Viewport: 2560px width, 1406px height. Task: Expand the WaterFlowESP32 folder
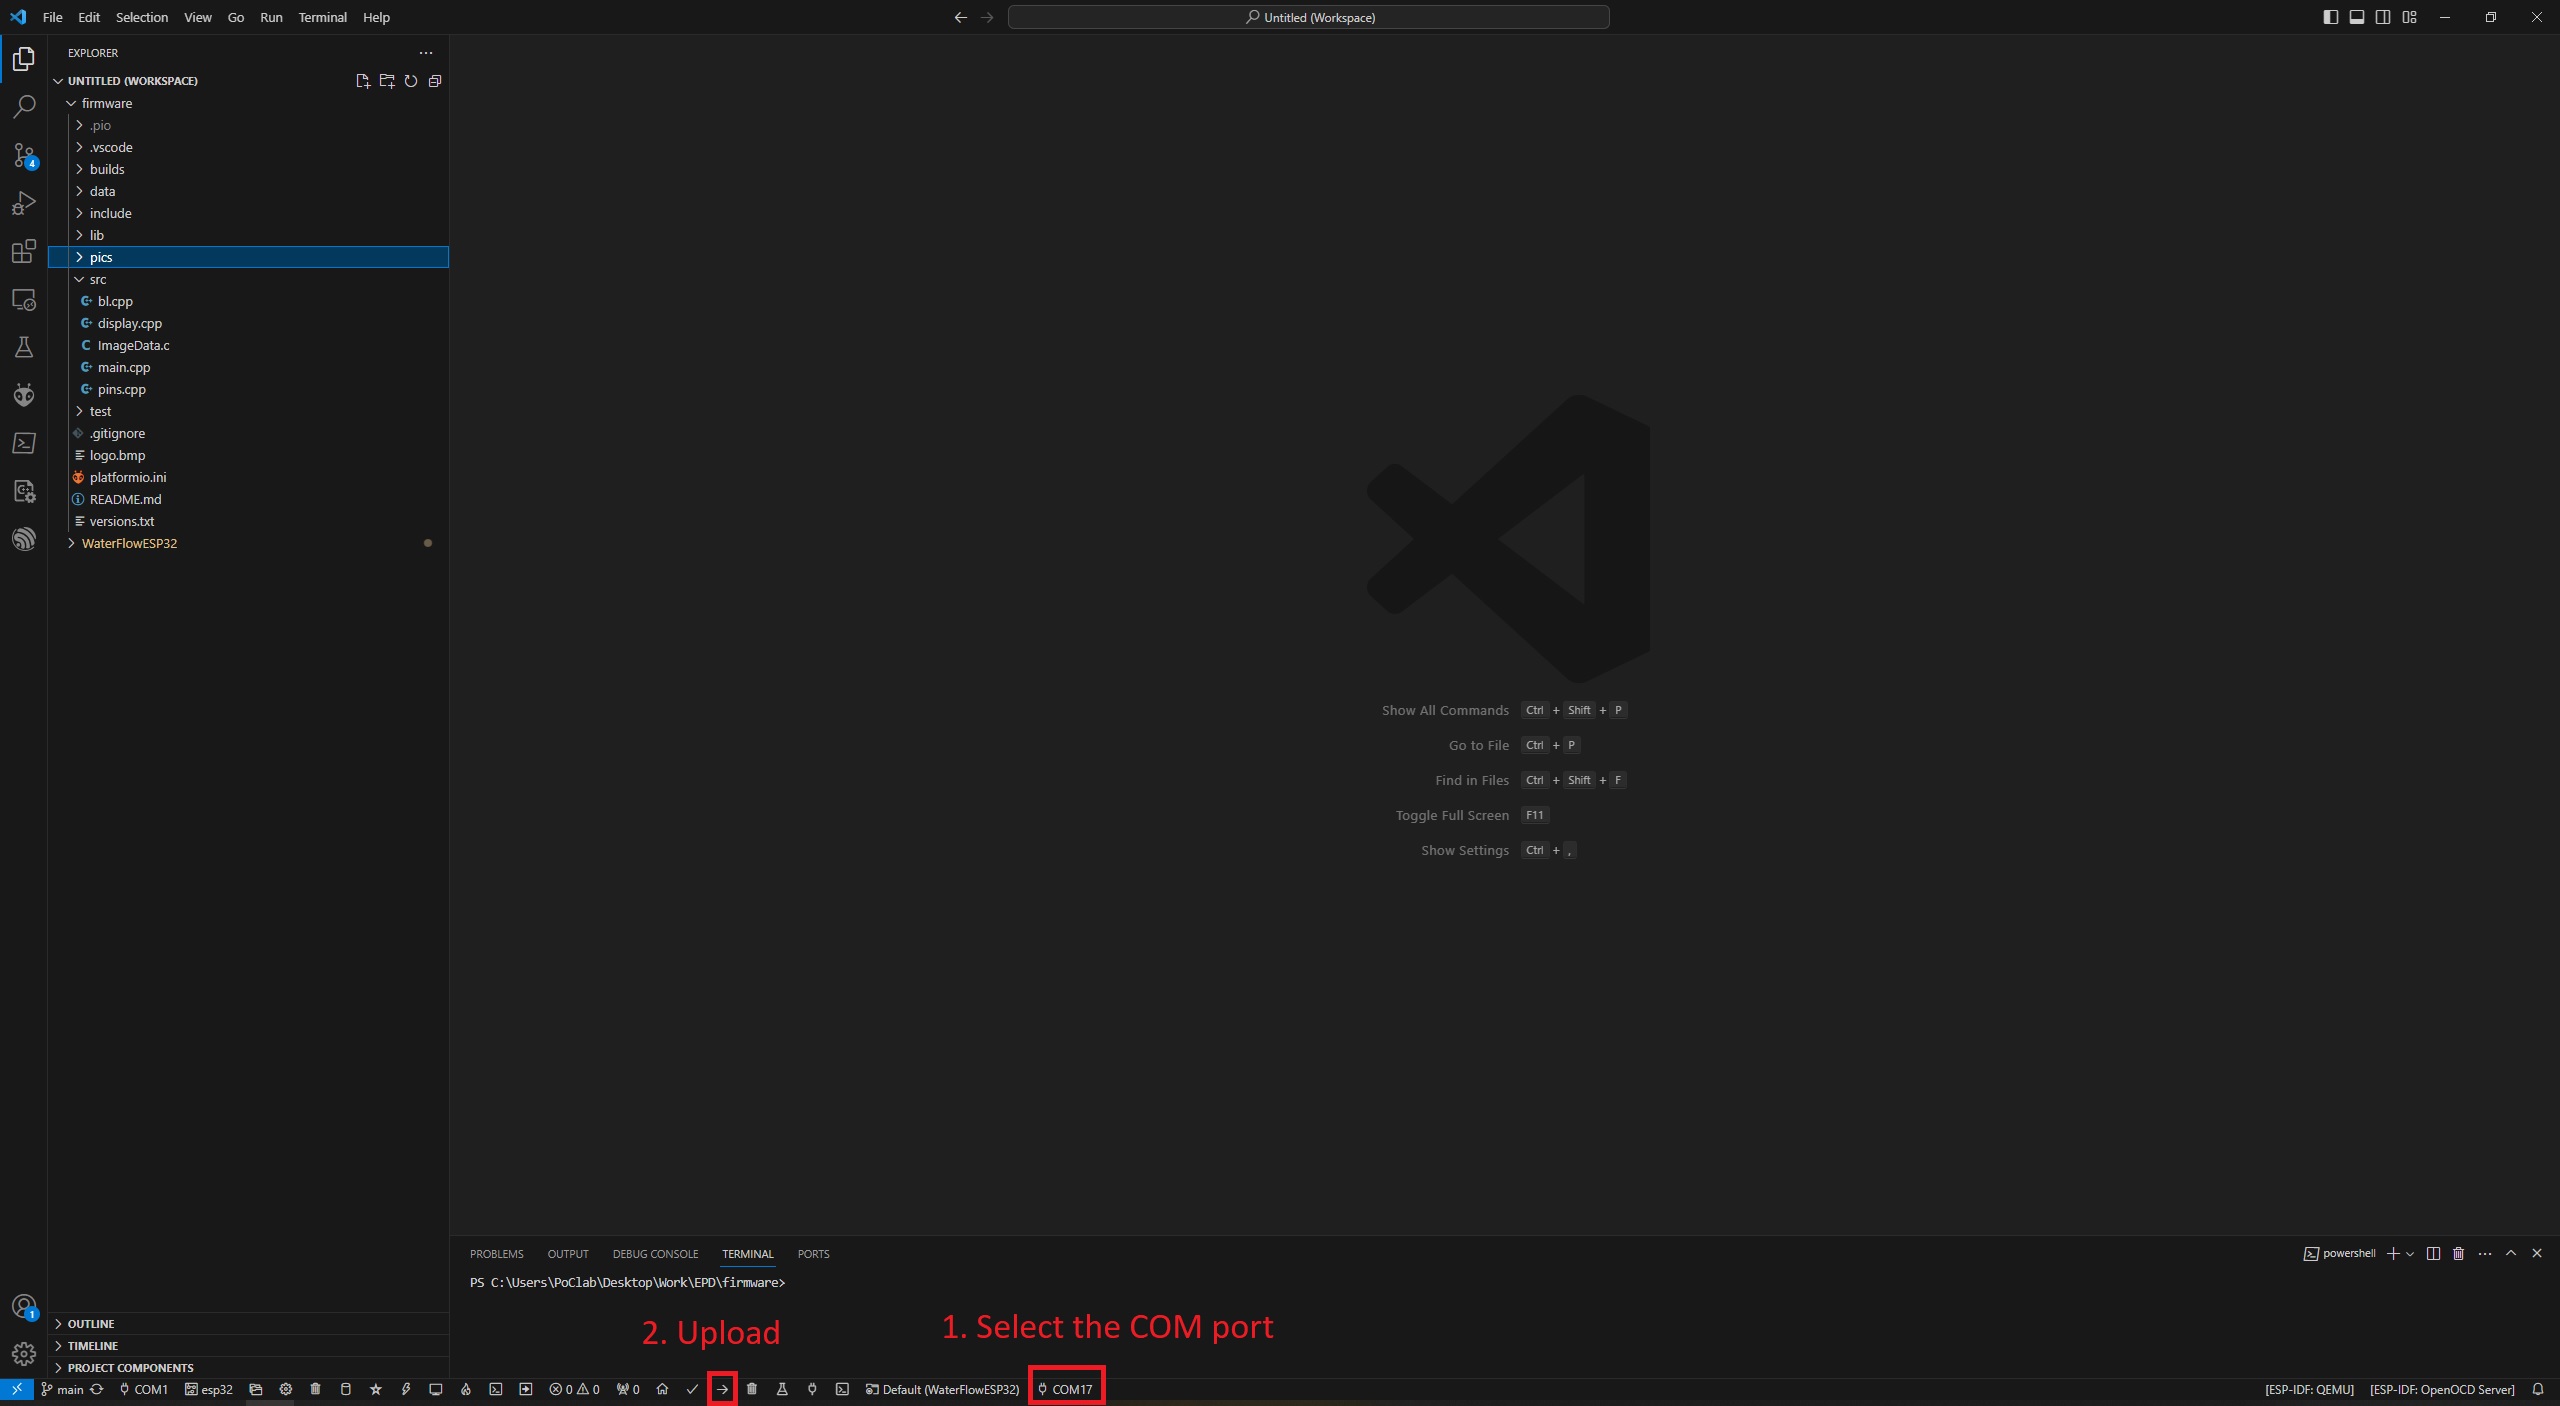click(x=248, y=543)
